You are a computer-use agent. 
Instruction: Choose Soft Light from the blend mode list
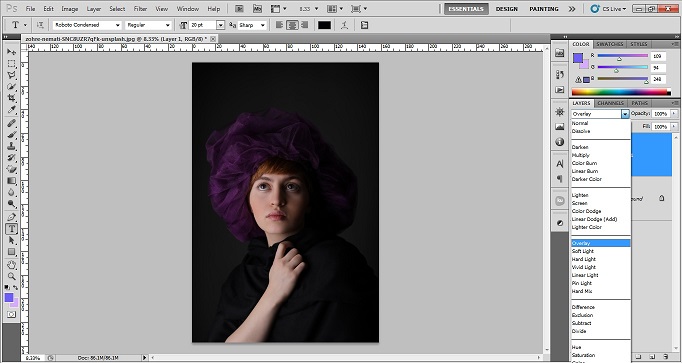point(583,251)
